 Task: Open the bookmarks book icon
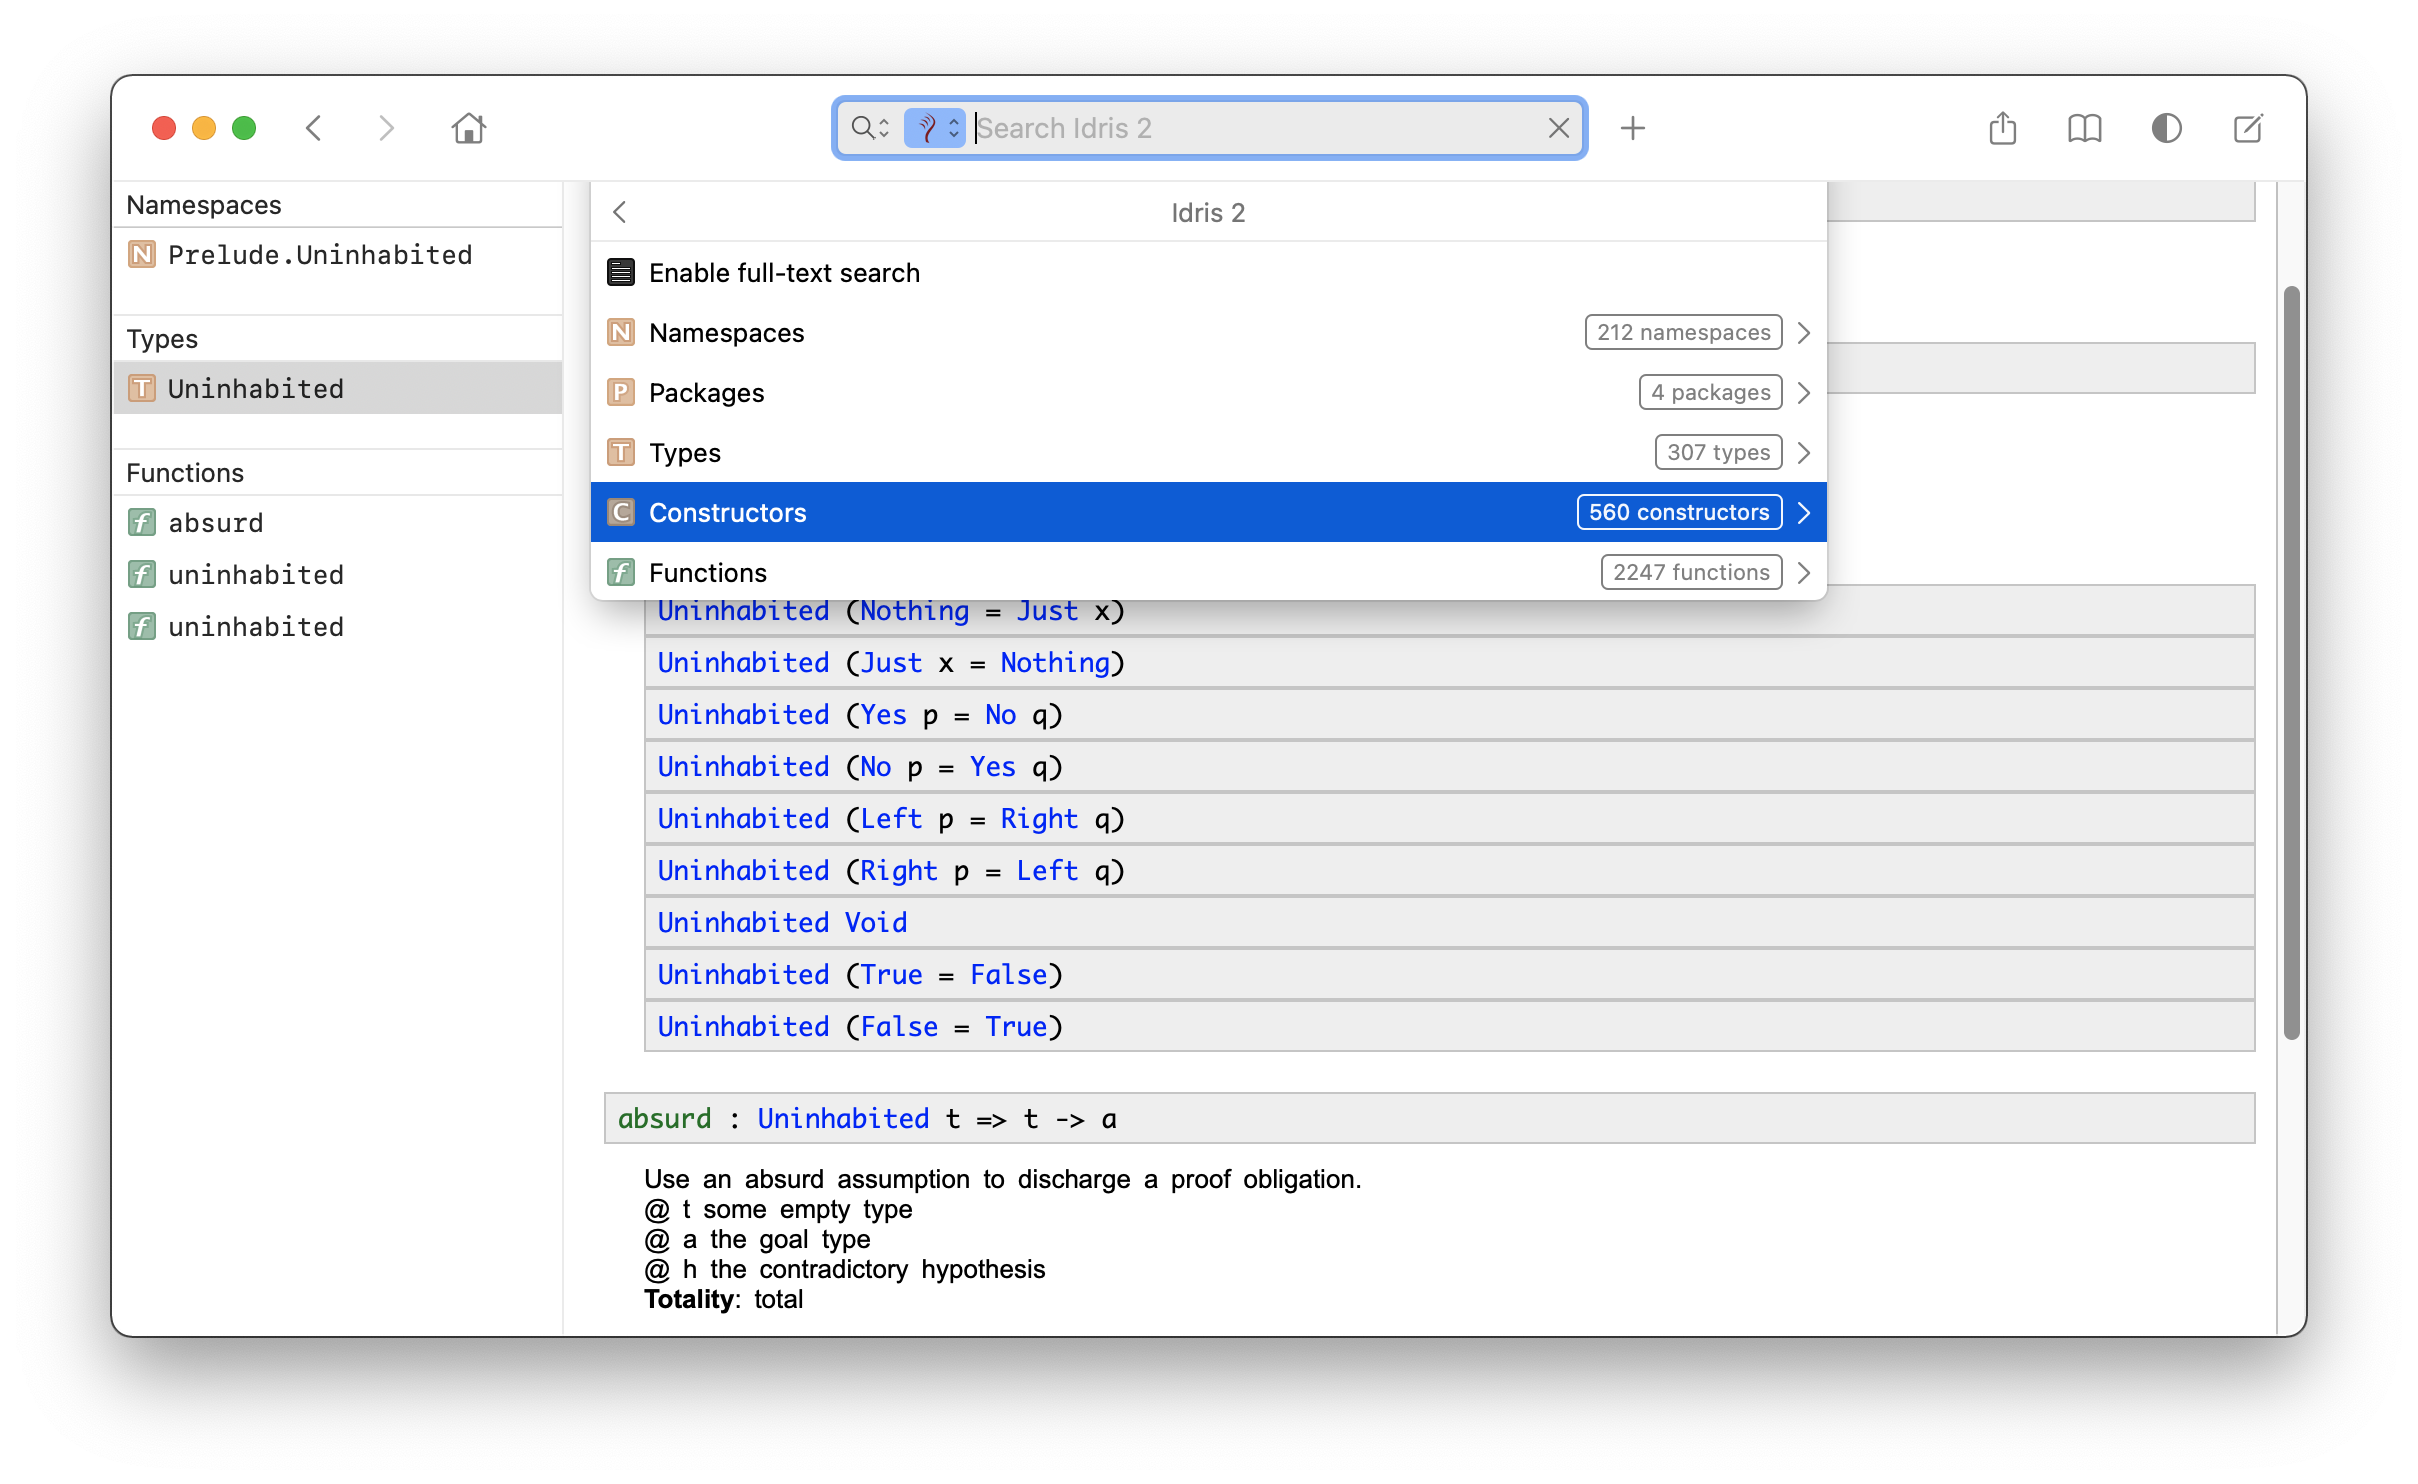click(2084, 128)
